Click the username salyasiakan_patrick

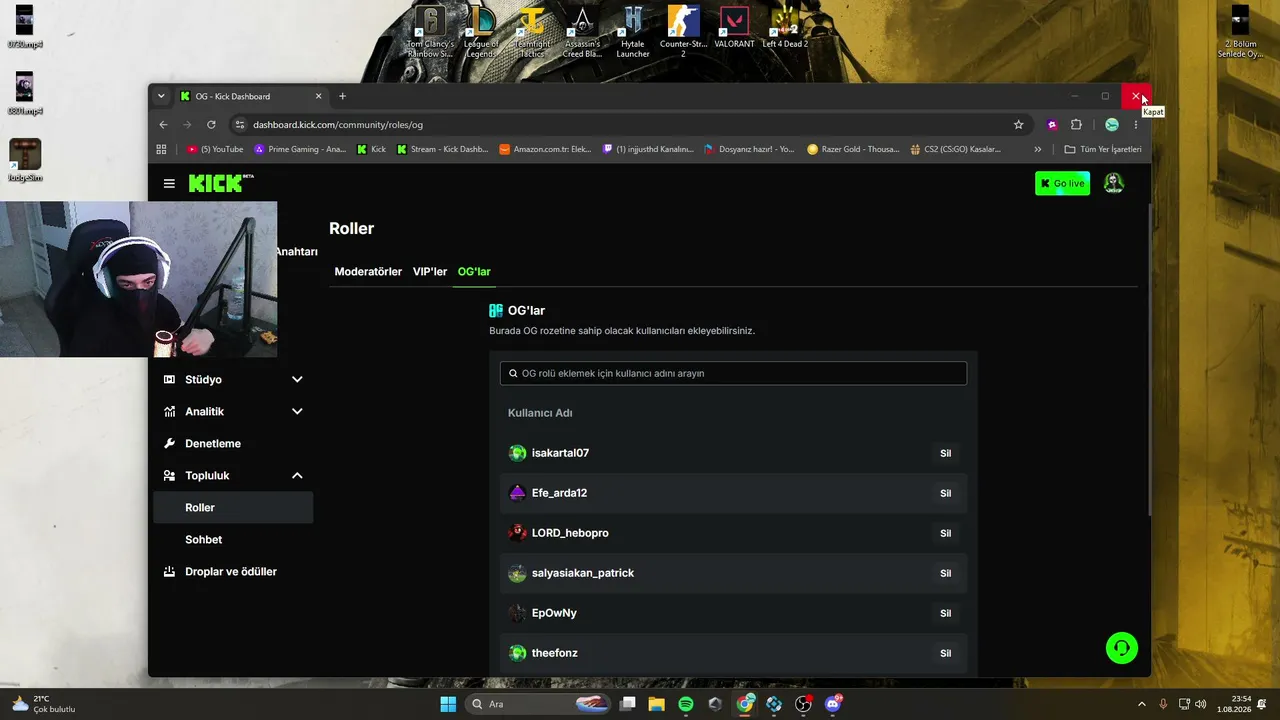coord(583,573)
